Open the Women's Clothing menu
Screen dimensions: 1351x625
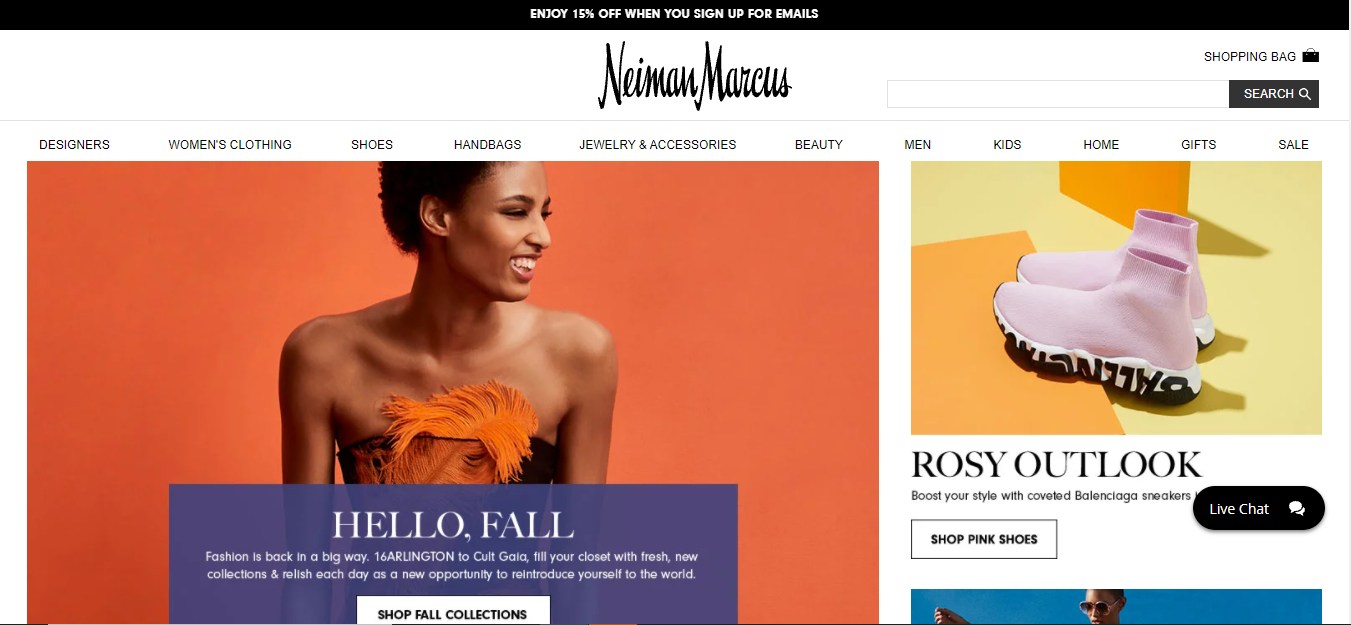click(x=230, y=145)
